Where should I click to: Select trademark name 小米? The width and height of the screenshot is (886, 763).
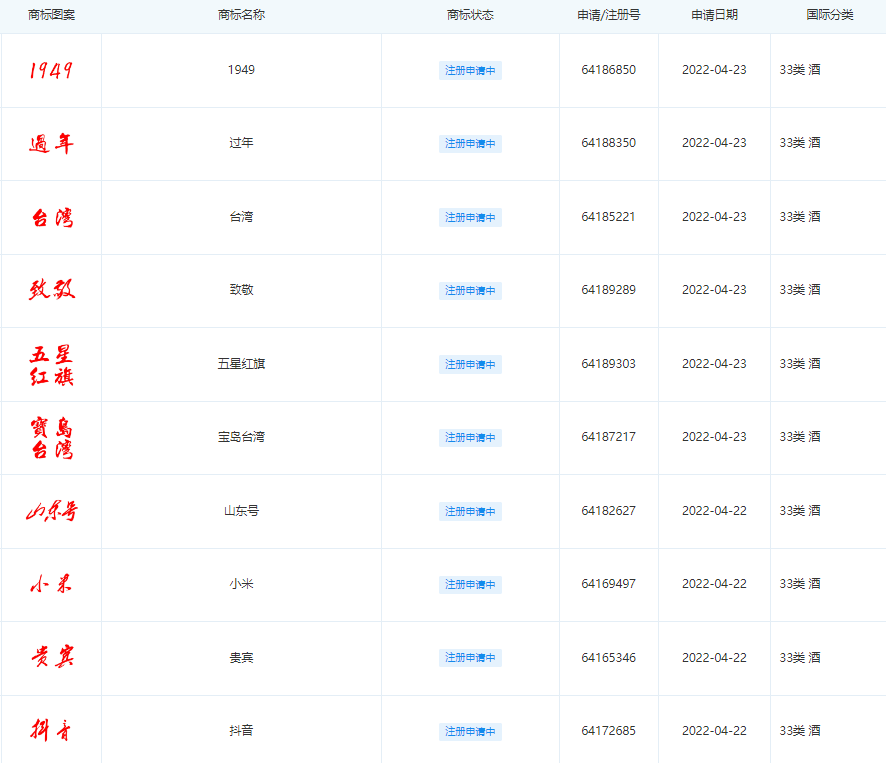241,584
